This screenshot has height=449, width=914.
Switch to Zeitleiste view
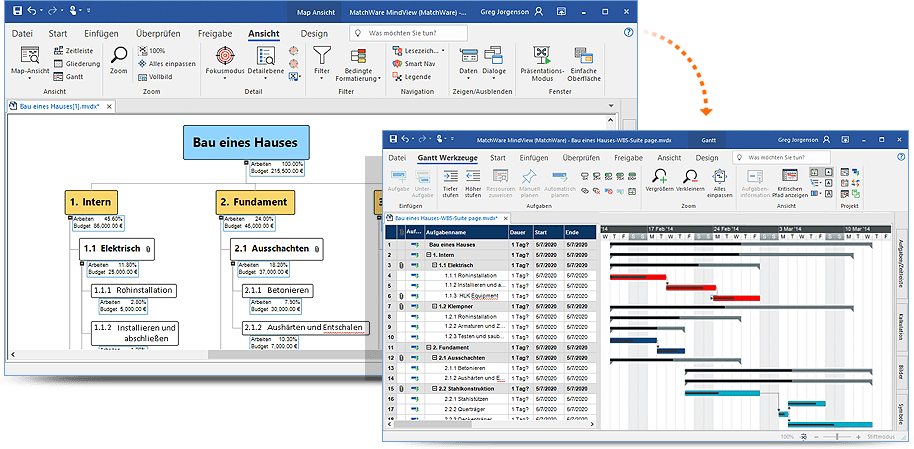pos(73,51)
